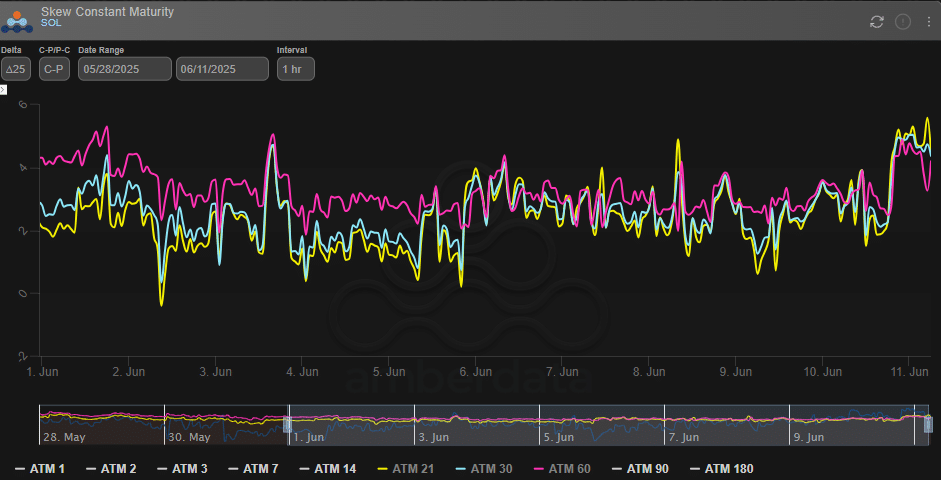This screenshot has width=941, height=480.
Task: Click the end date field 06/11/2025
Action: pos(222,69)
